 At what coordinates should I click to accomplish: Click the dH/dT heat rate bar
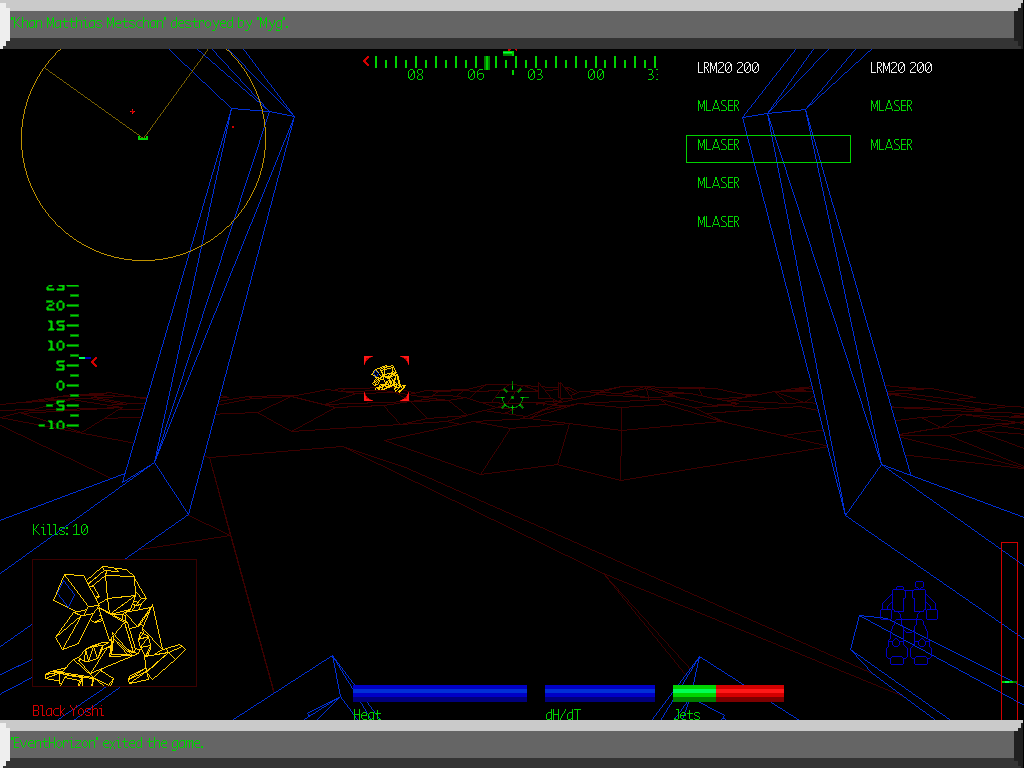pyautogui.click(x=600, y=693)
